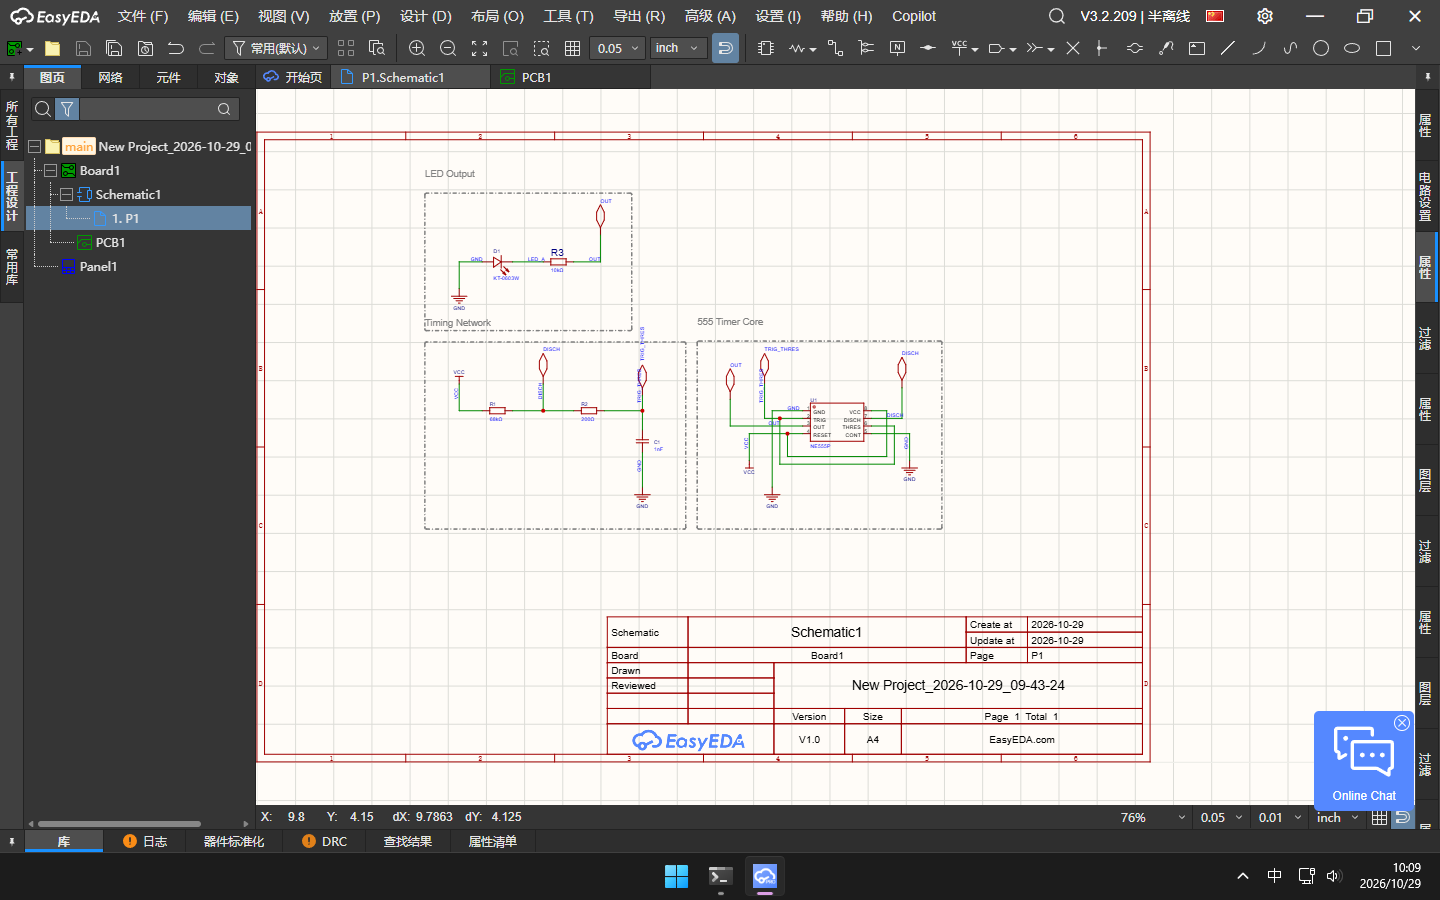This screenshot has width=1440, height=900.
Task: Click Copilot in the menu bar
Action: coord(914,16)
